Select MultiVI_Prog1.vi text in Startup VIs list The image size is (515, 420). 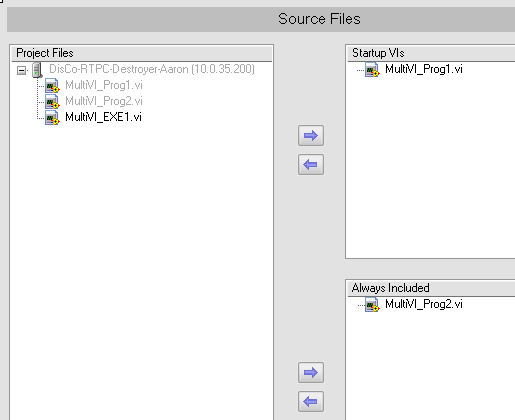pos(424,69)
